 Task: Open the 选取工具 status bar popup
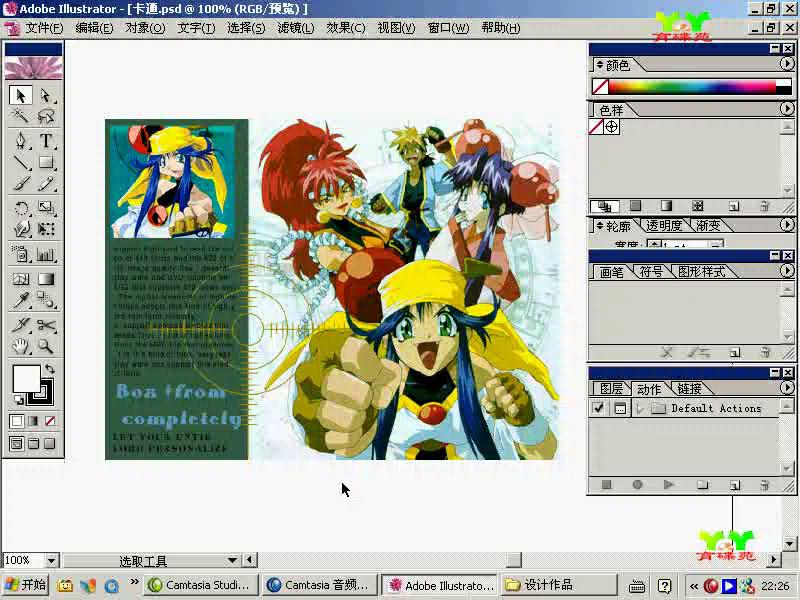pos(233,560)
